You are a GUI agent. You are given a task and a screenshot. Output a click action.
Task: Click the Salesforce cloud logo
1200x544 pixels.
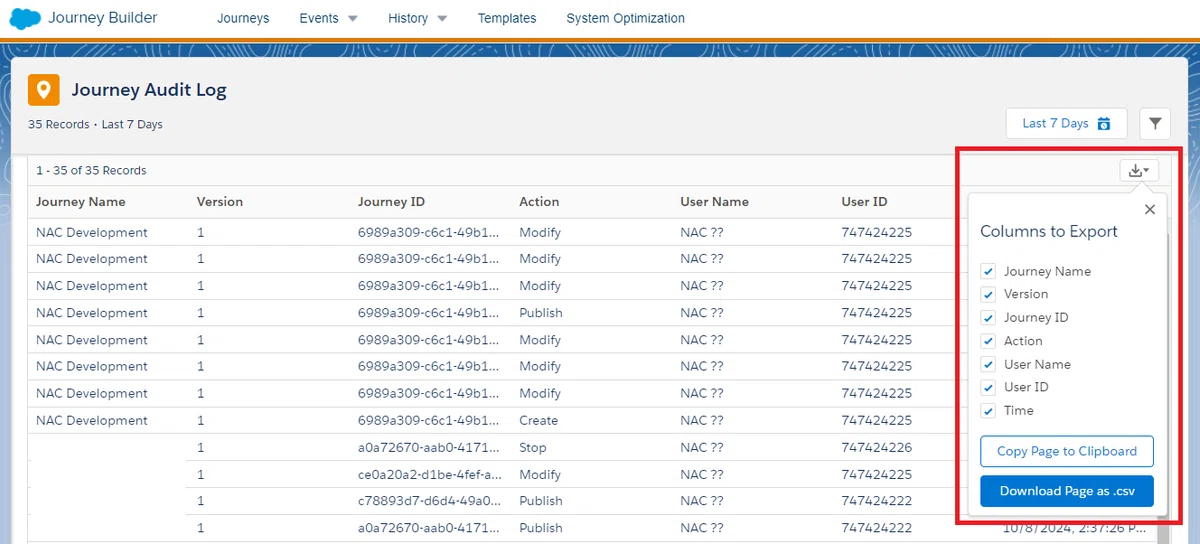click(x=25, y=18)
